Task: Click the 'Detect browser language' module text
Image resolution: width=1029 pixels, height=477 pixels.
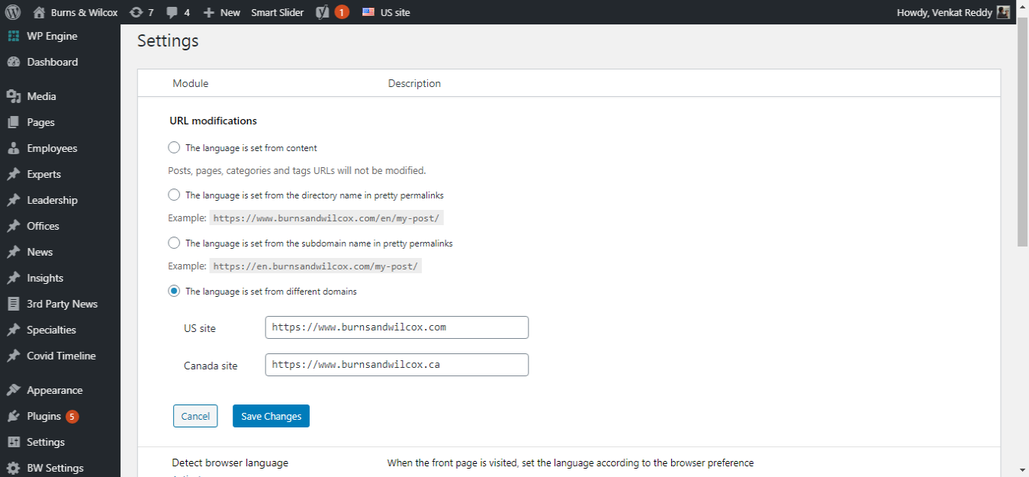Action: (x=230, y=463)
